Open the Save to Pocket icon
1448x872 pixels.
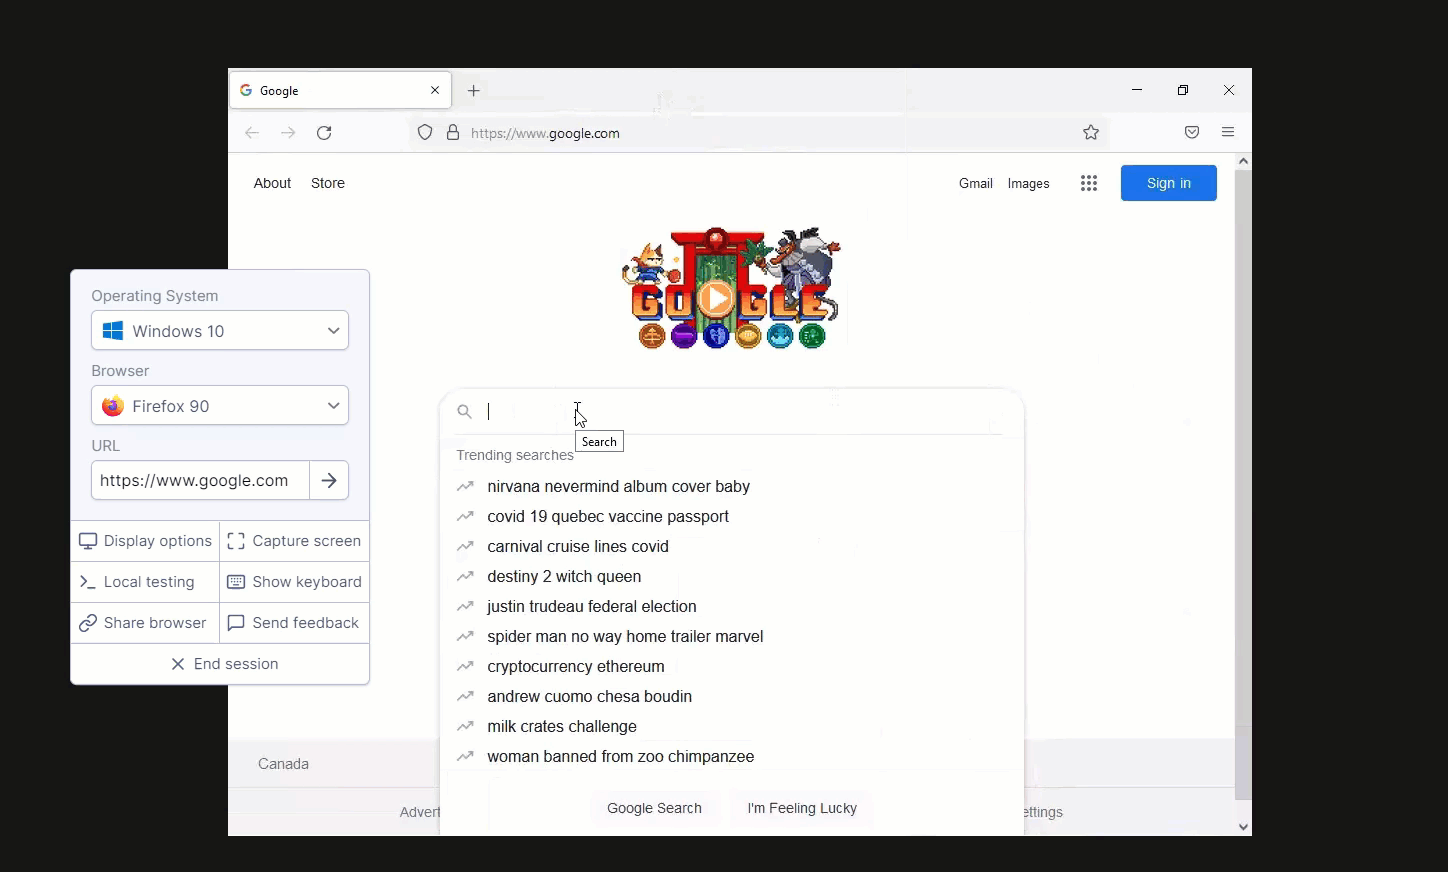click(1192, 133)
